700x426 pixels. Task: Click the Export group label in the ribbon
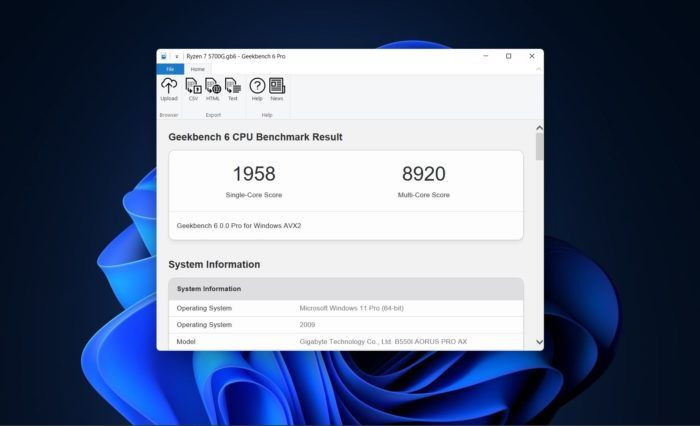point(213,115)
